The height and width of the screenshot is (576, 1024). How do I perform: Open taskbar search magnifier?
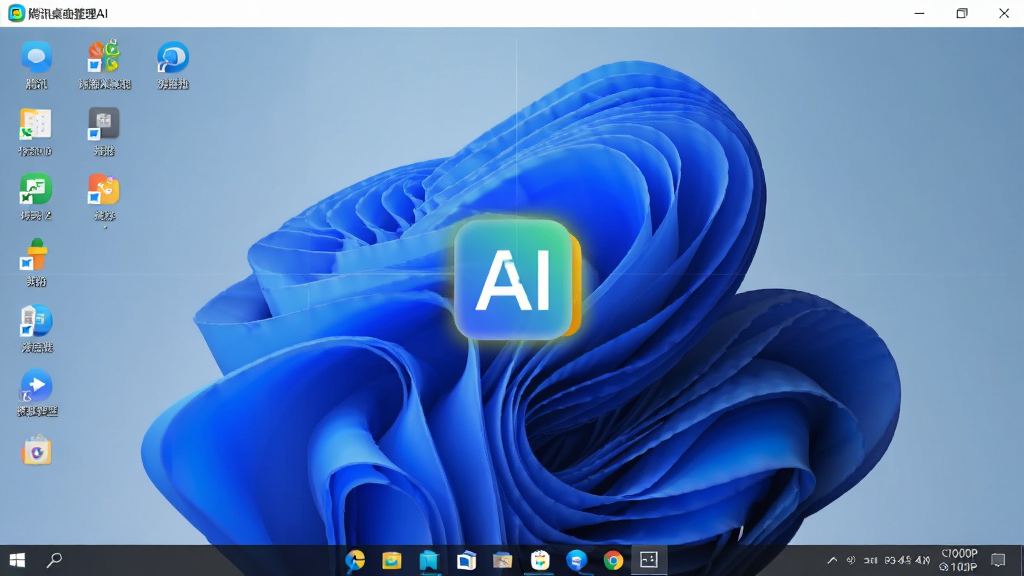click(54, 560)
